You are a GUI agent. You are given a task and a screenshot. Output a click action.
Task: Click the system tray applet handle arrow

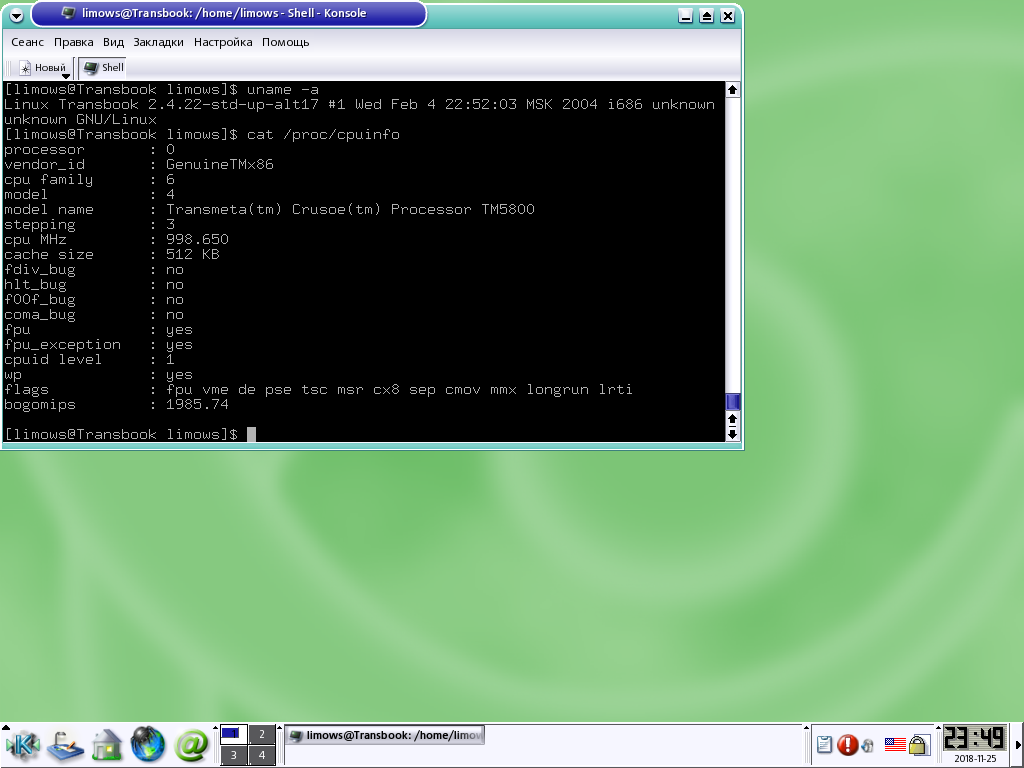point(807,727)
